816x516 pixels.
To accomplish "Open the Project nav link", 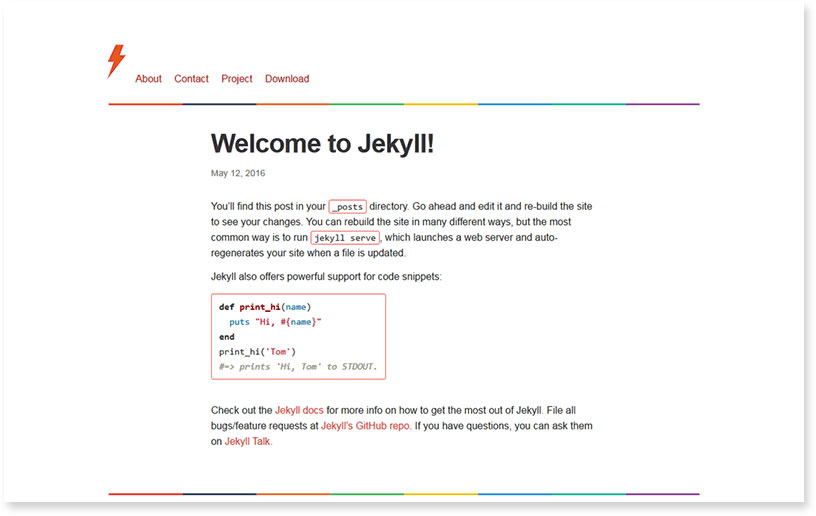I will point(237,79).
